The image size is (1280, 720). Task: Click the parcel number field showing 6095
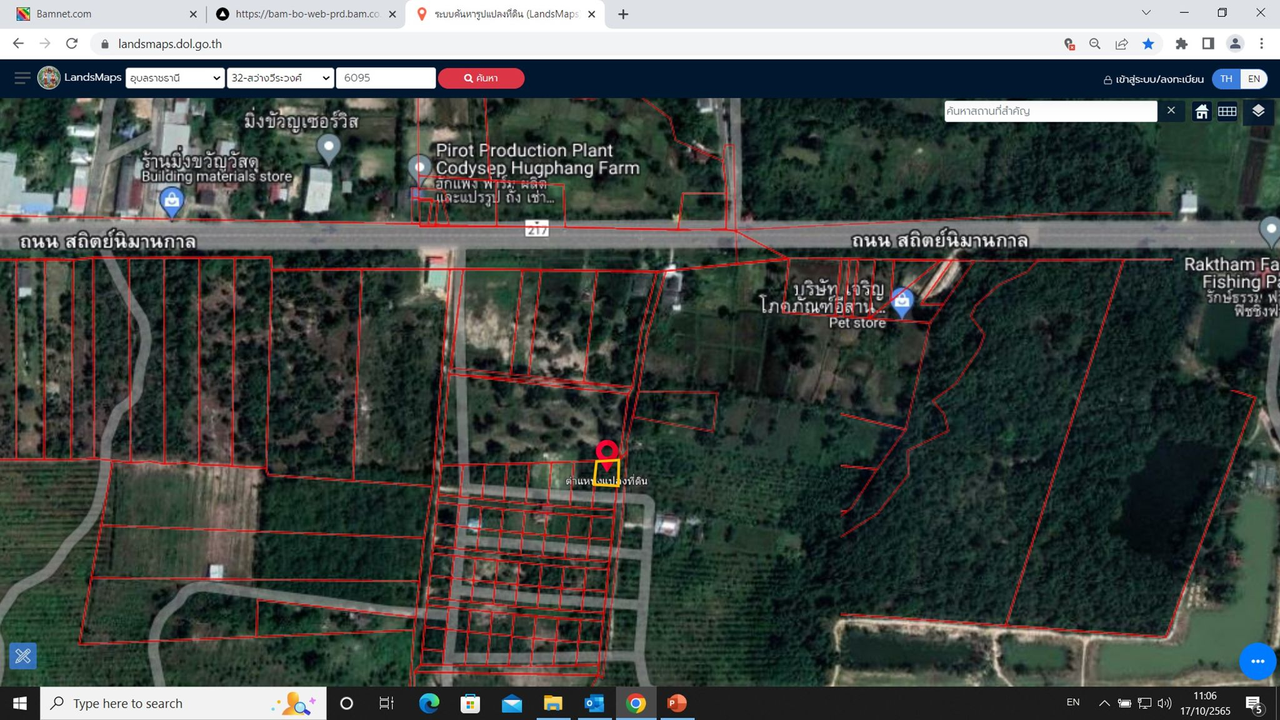385,78
